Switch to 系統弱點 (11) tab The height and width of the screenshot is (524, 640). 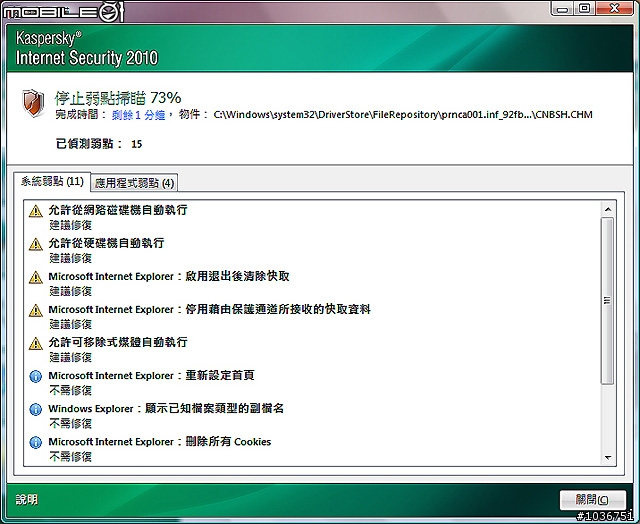click(52, 181)
